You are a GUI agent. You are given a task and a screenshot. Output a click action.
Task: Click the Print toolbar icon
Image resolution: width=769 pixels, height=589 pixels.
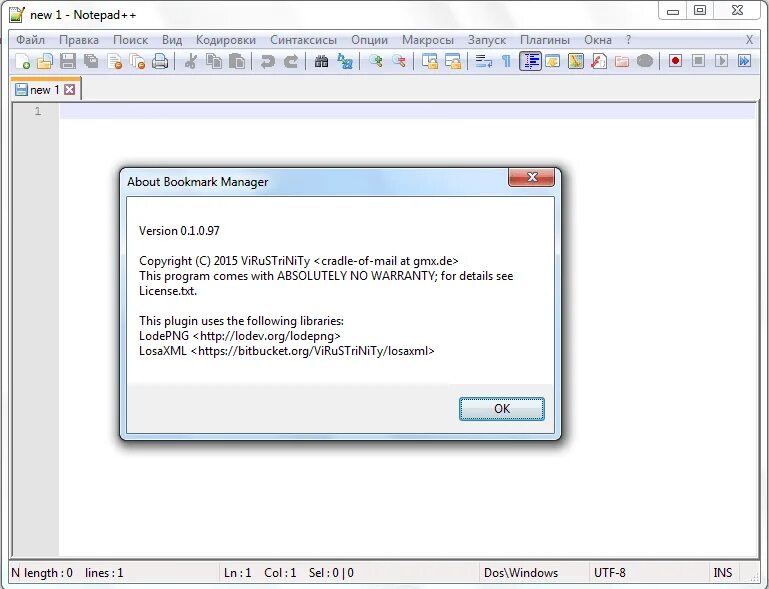160,61
